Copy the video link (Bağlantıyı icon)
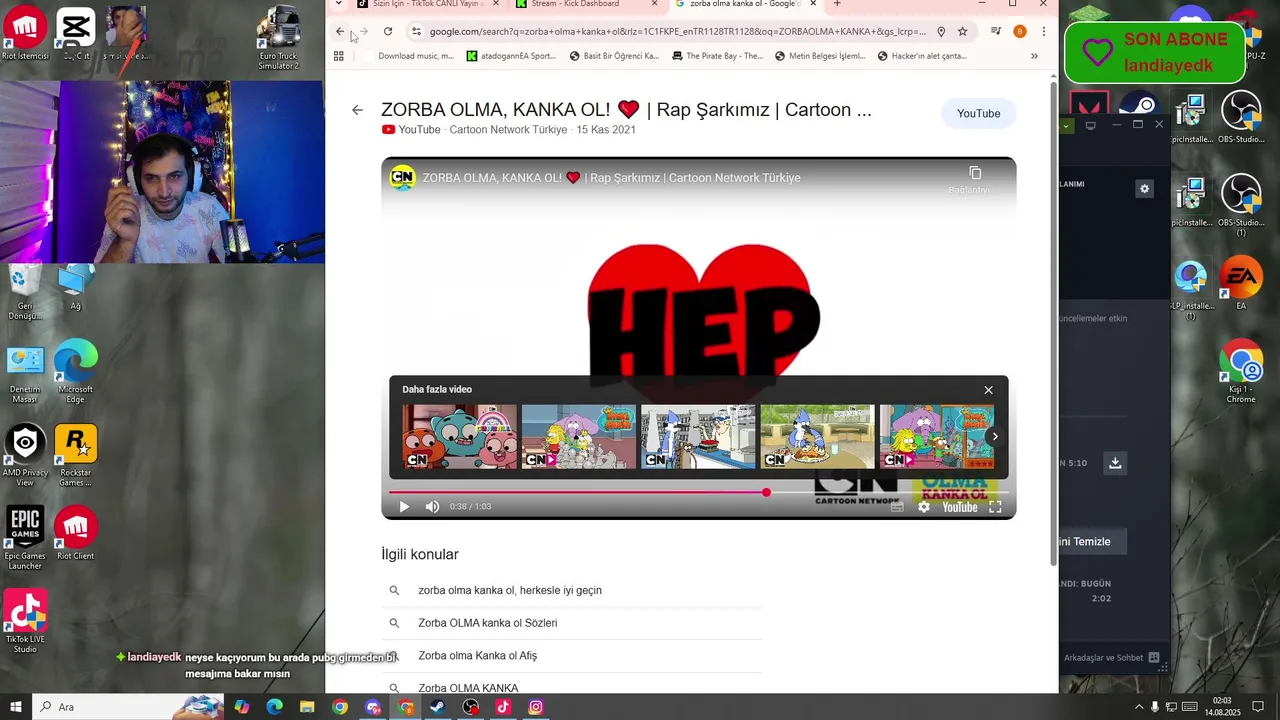This screenshot has width=1280, height=720. tap(975, 174)
